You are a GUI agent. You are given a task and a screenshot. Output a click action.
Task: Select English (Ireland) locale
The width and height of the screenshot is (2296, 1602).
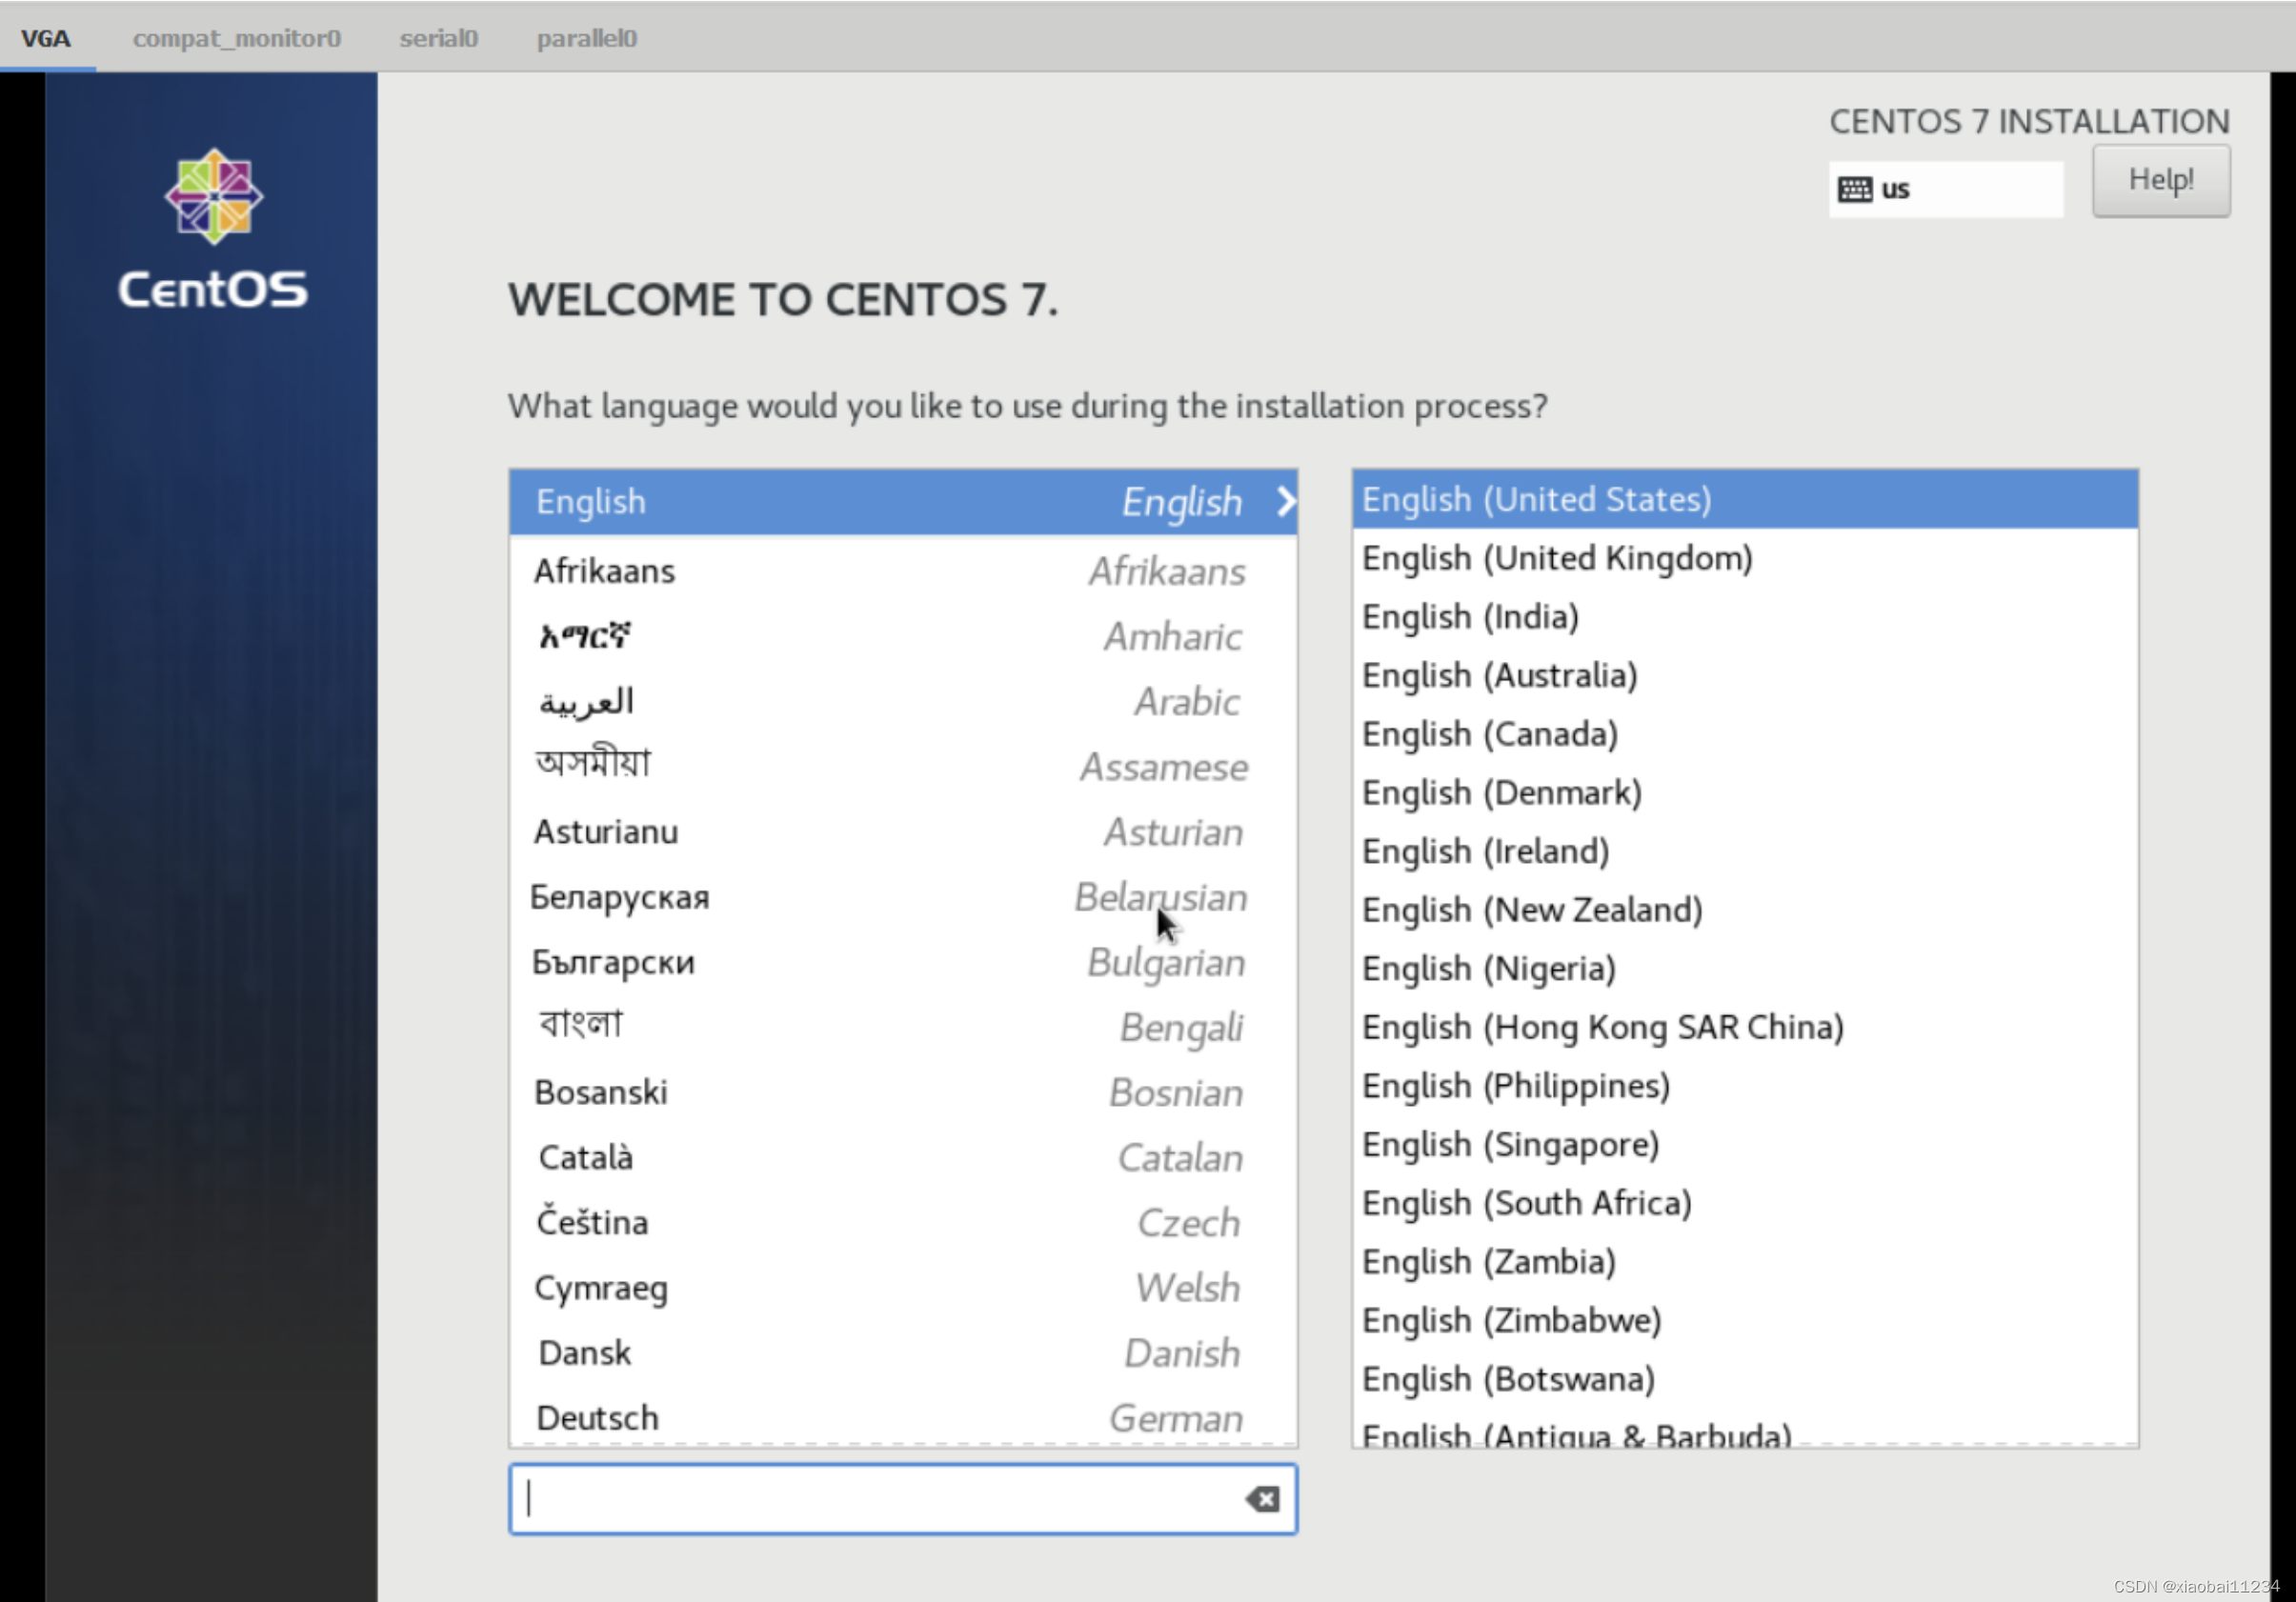click(1745, 851)
